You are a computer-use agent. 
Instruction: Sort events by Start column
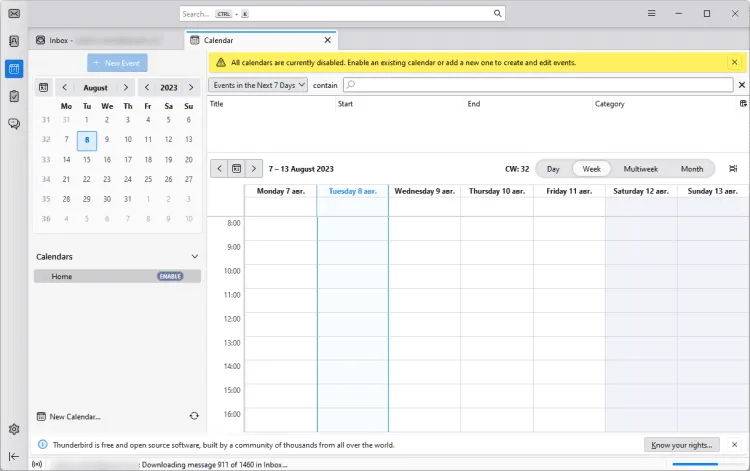tap(400, 104)
